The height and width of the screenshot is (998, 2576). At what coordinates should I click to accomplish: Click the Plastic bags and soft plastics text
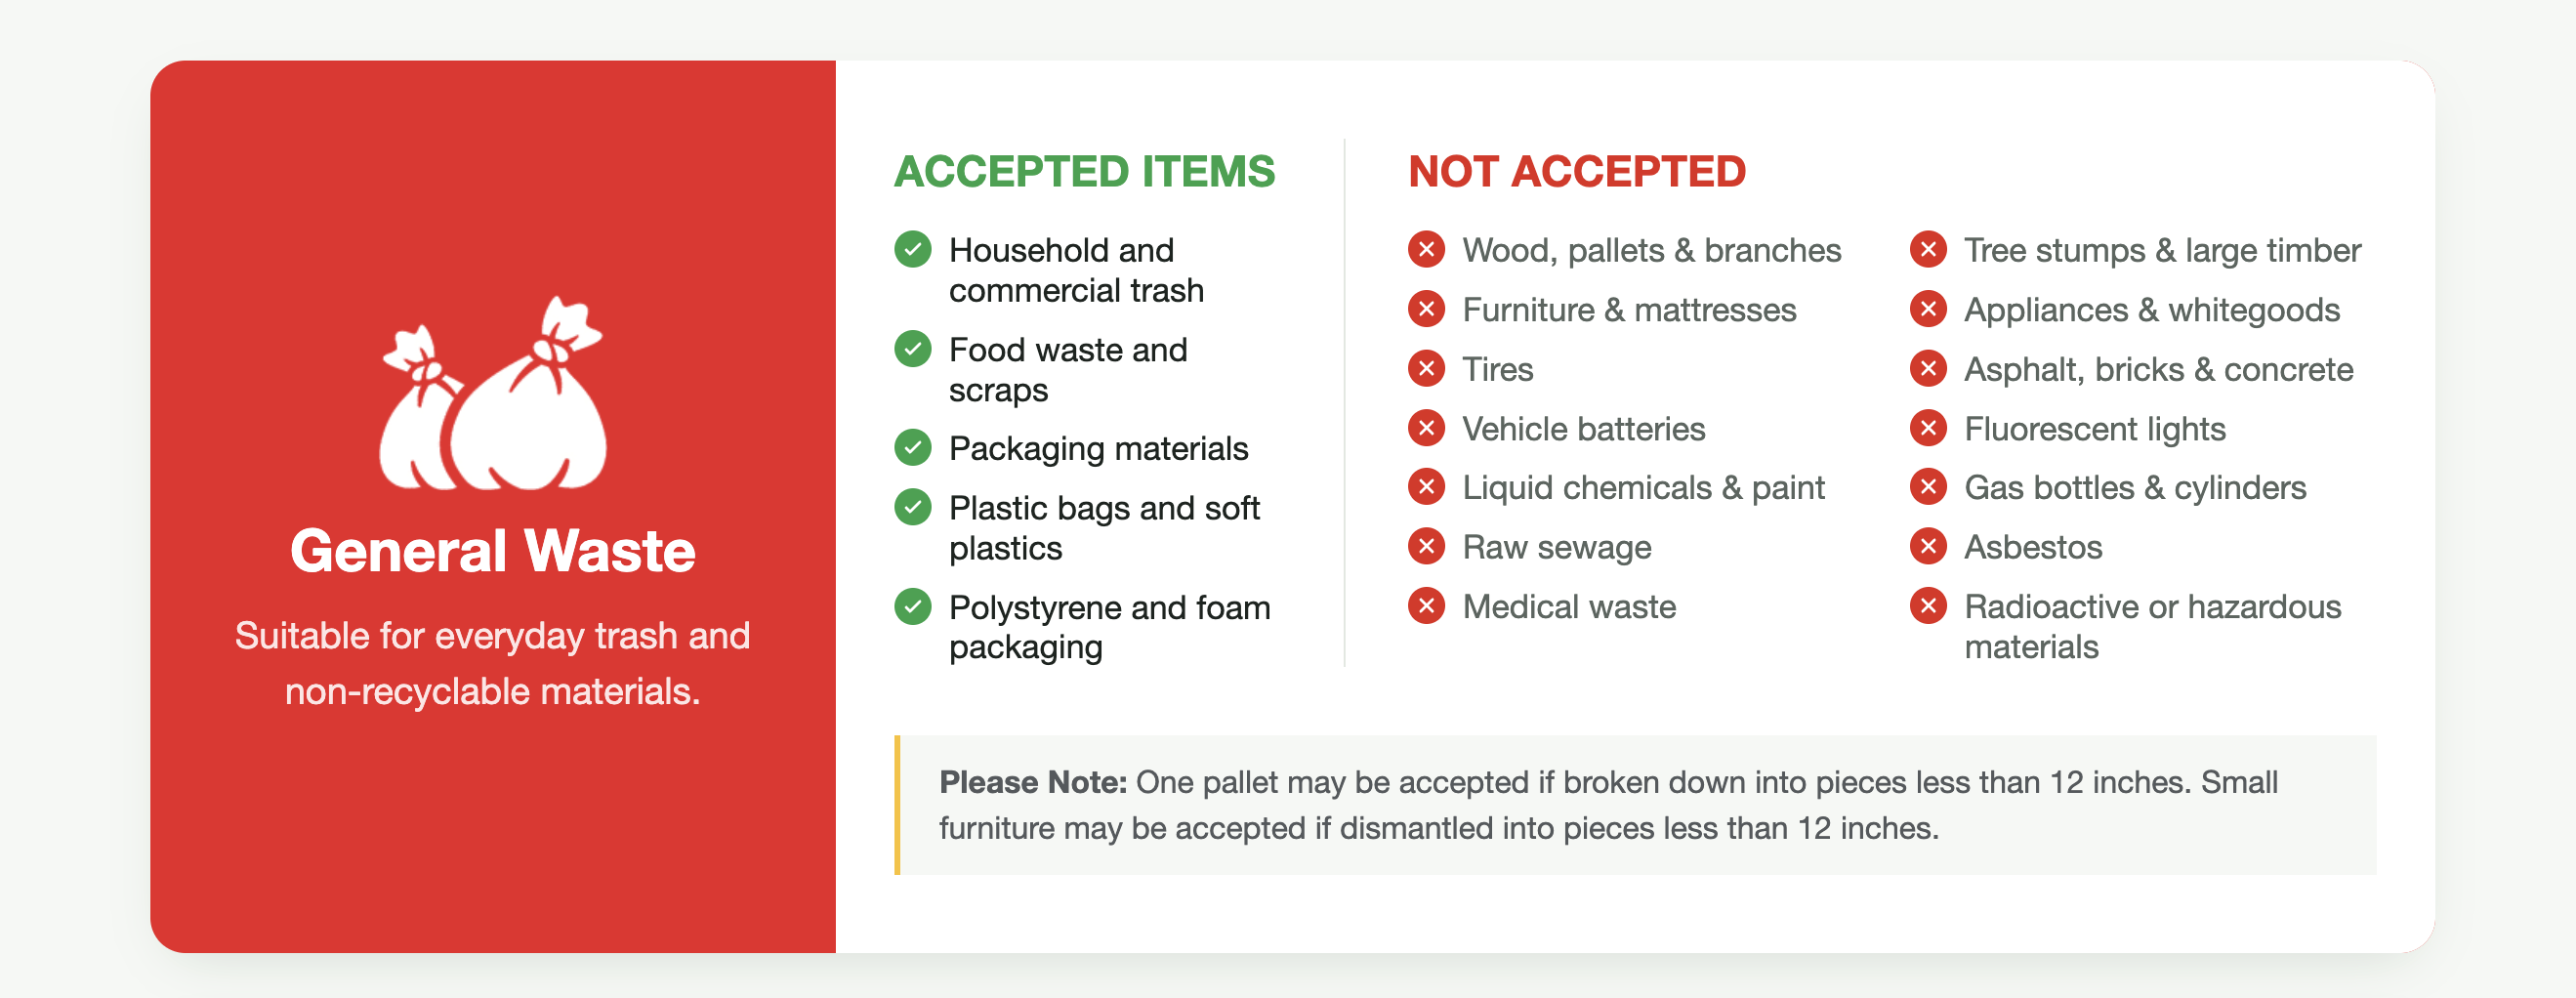[x=1104, y=528]
